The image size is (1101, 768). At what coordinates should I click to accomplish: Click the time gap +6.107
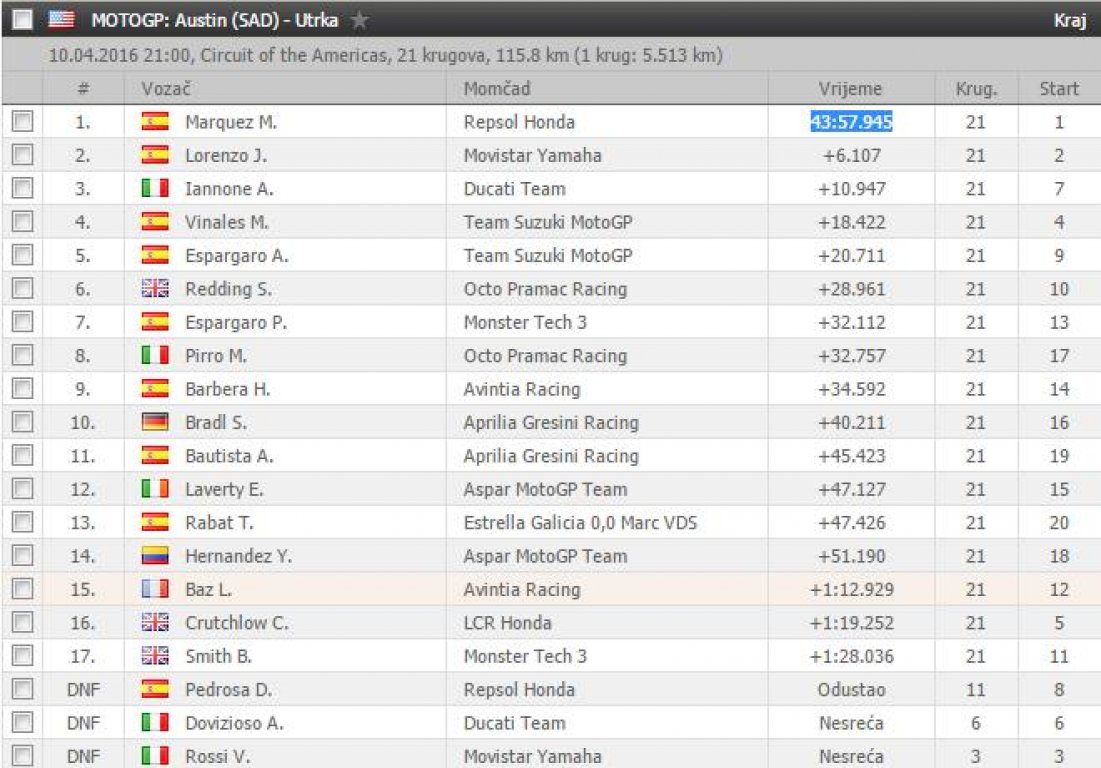pyautogui.click(x=851, y=155)
